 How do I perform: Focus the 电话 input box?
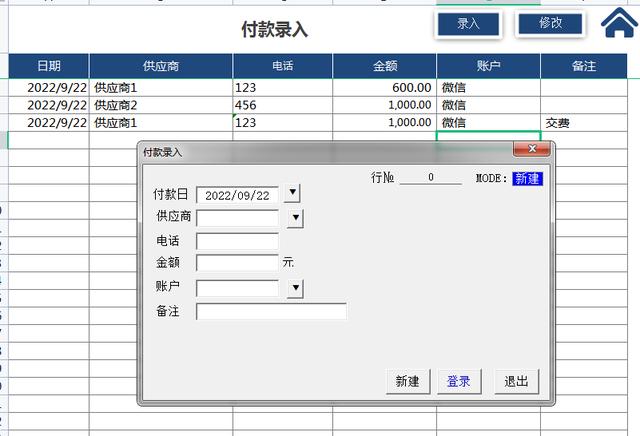coord(238,241)
